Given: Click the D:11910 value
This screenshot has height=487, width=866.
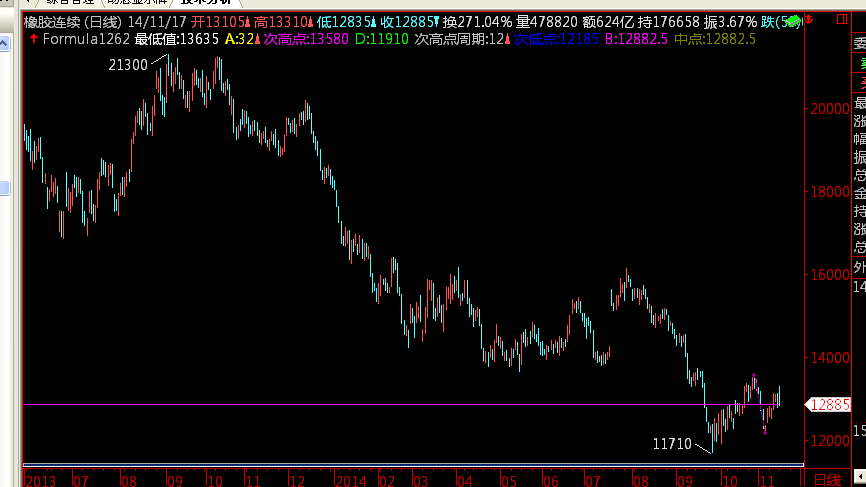Looking at the screenshot, I should point(382,39).
